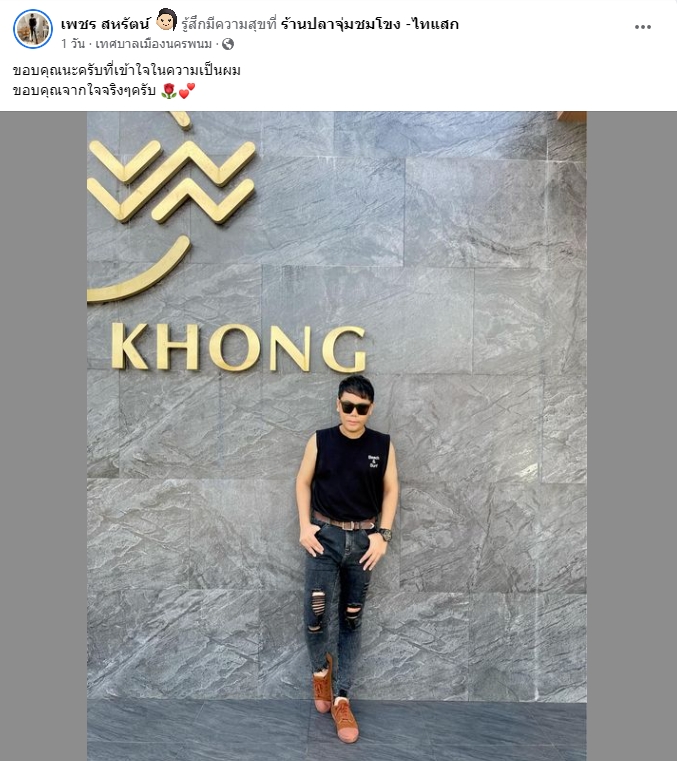Open the เทศบาลเมืองนครพนม place link
The height and width of the screenshot is (761, 677).
pos(153,44)
